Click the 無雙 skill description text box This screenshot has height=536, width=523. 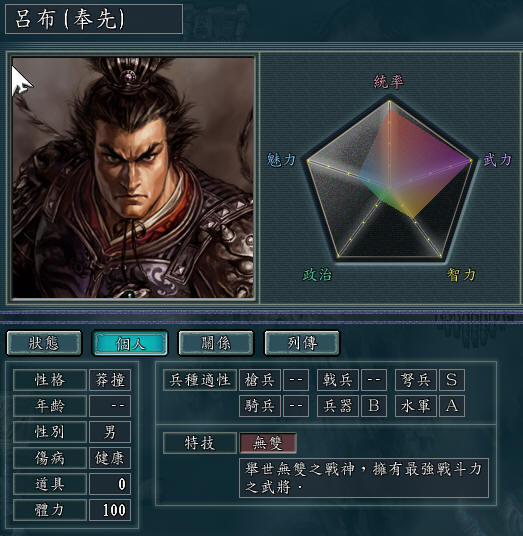coord(364,478)
